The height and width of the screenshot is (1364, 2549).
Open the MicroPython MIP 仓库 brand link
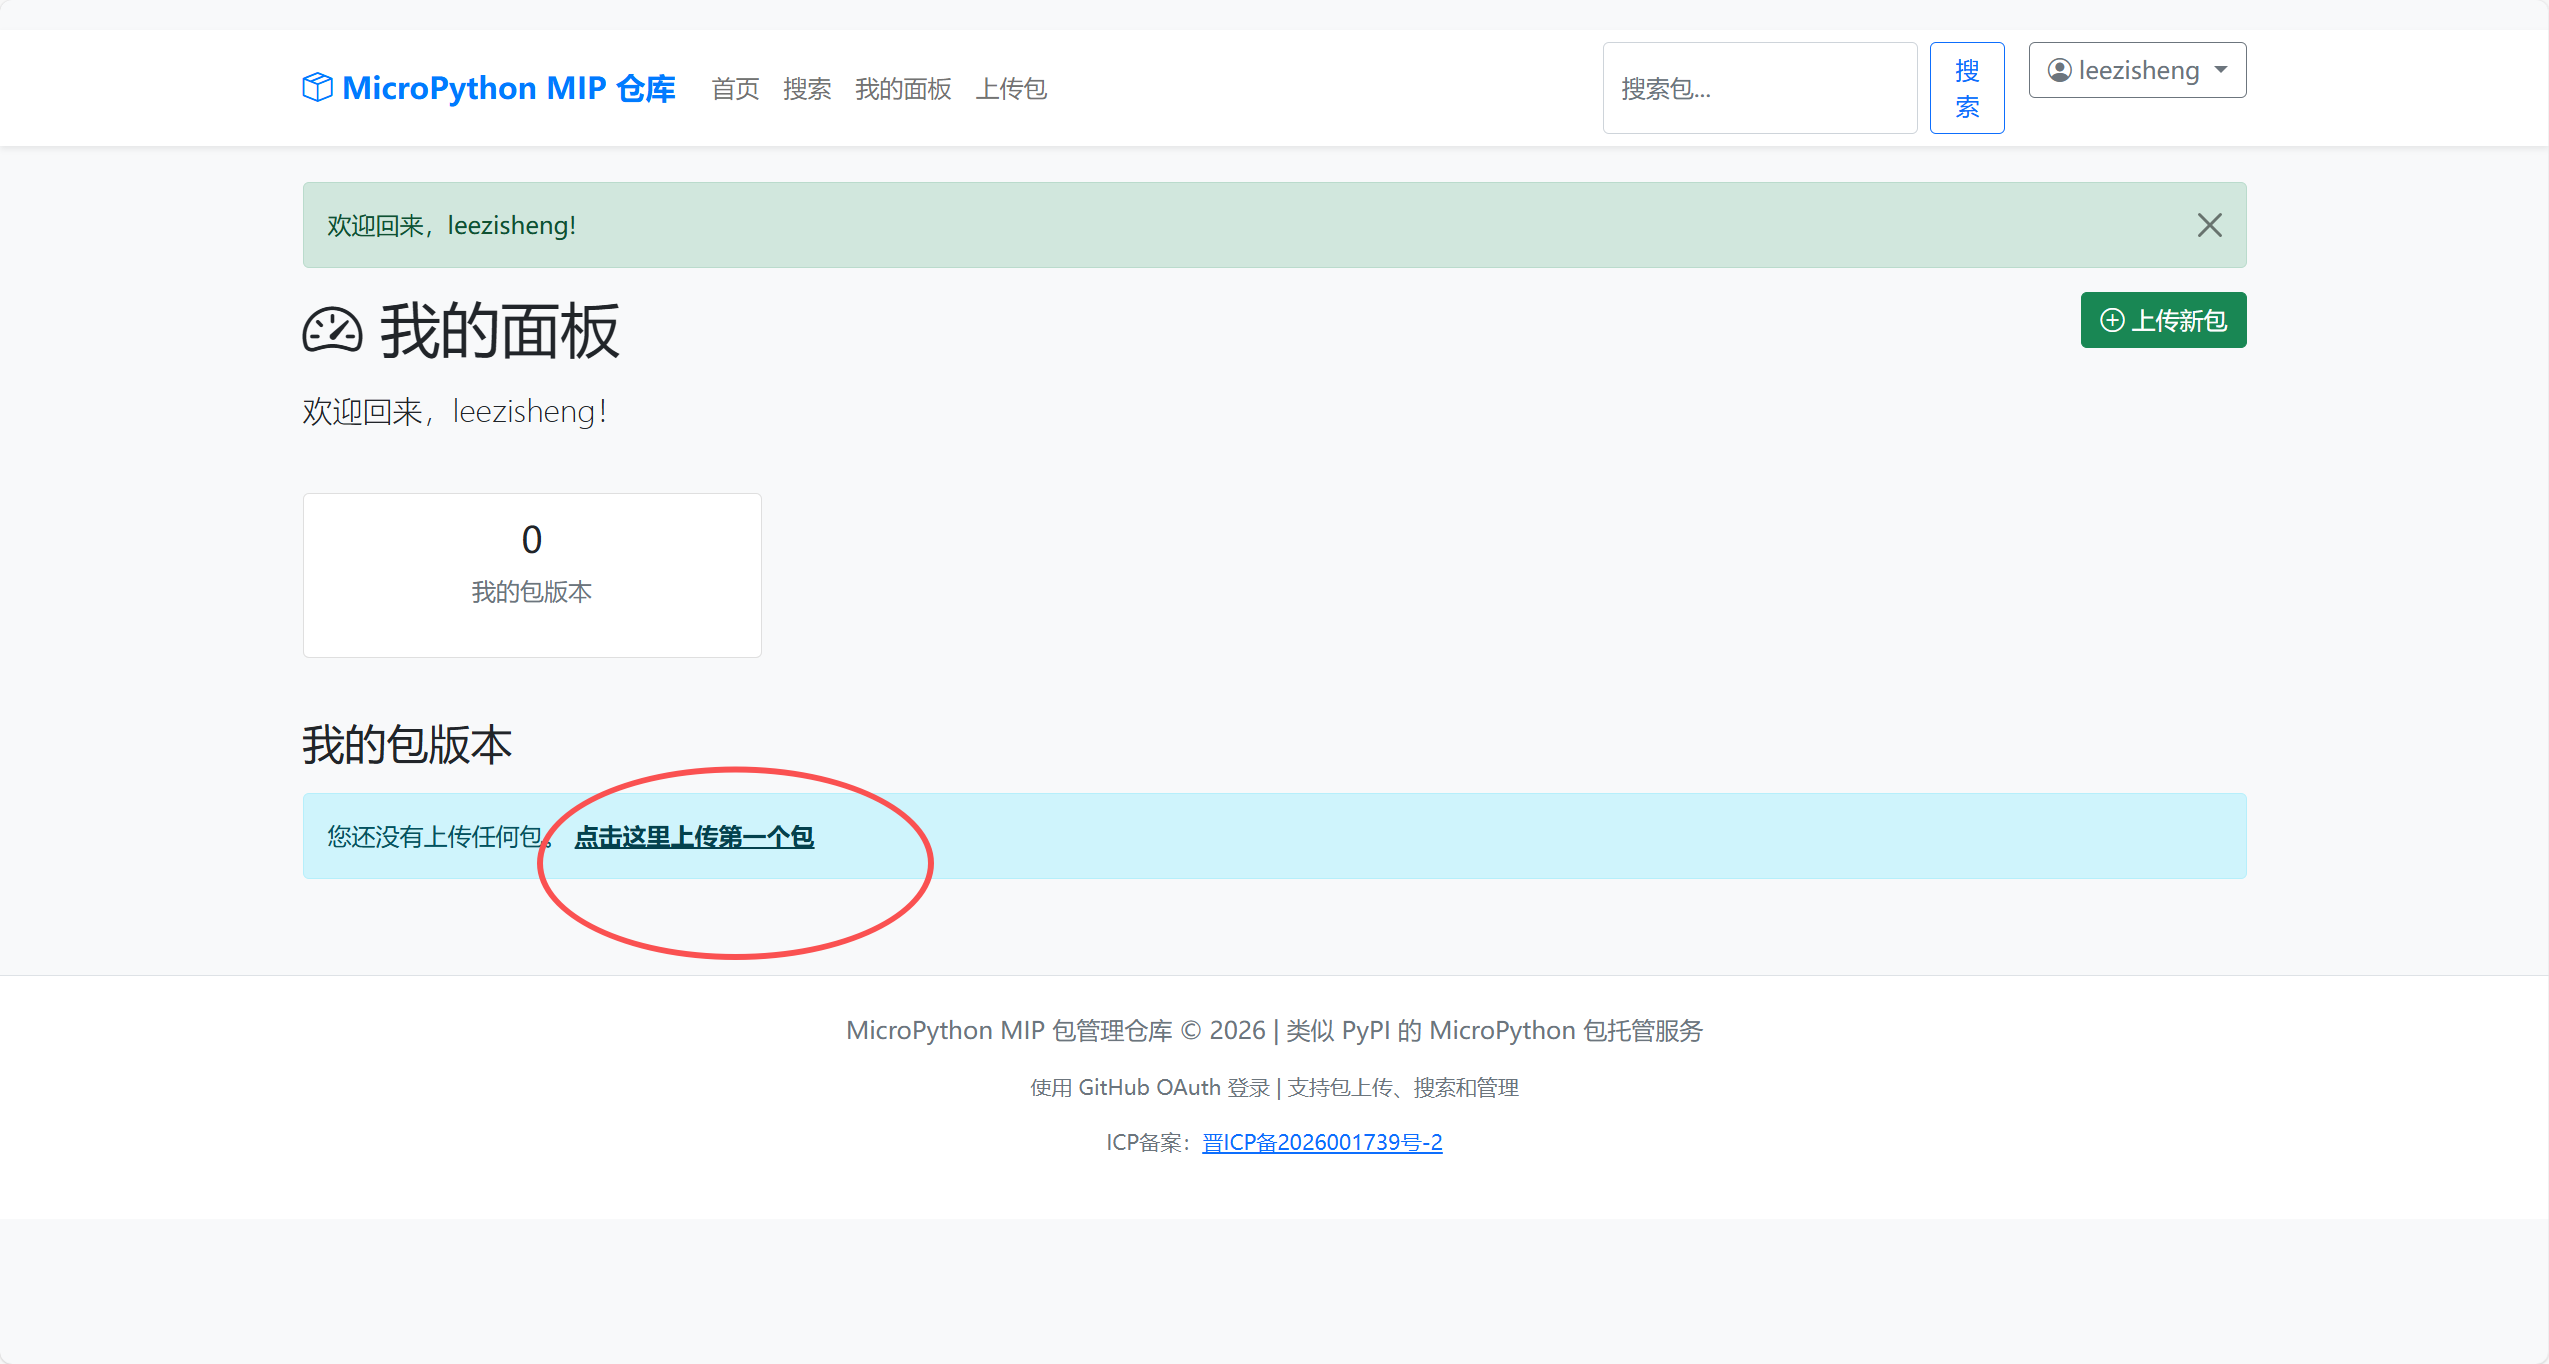click(489, 88)
